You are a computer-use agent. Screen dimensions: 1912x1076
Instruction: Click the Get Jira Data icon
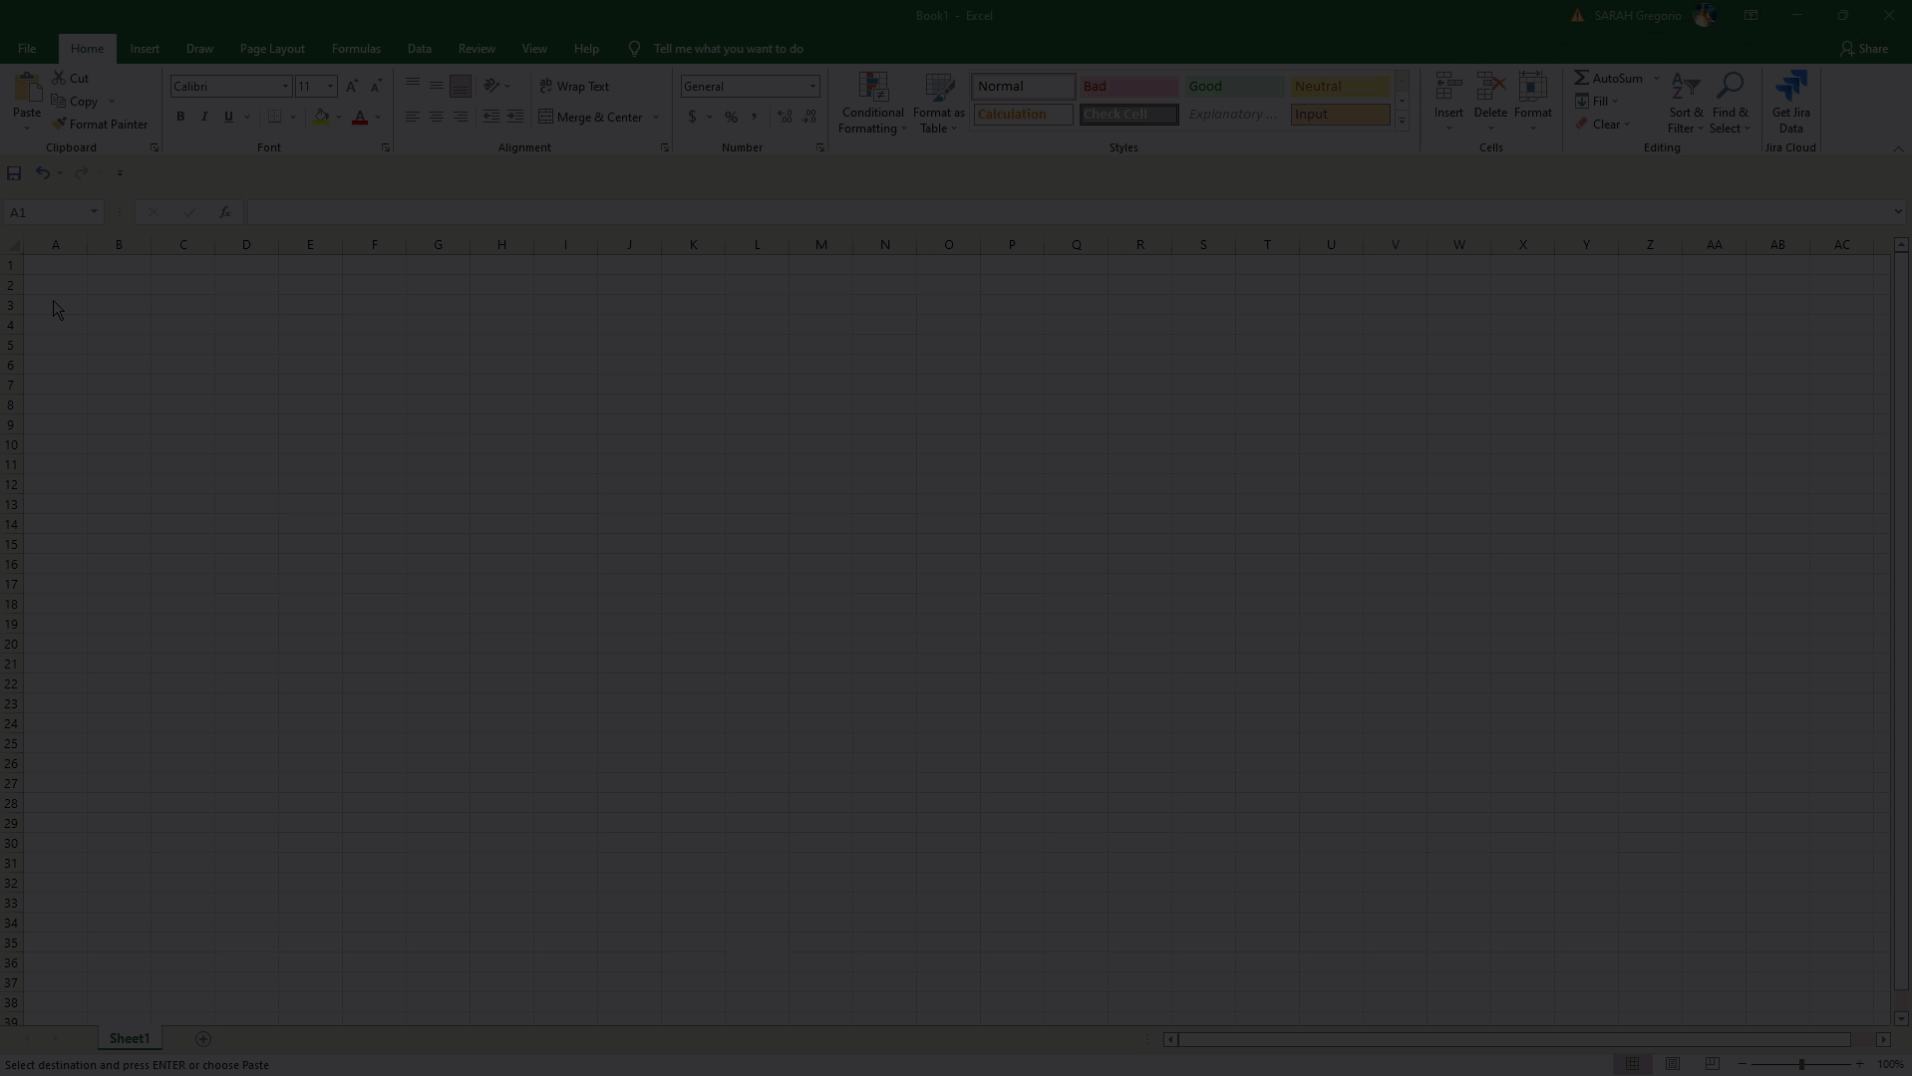click(1790, 88)
